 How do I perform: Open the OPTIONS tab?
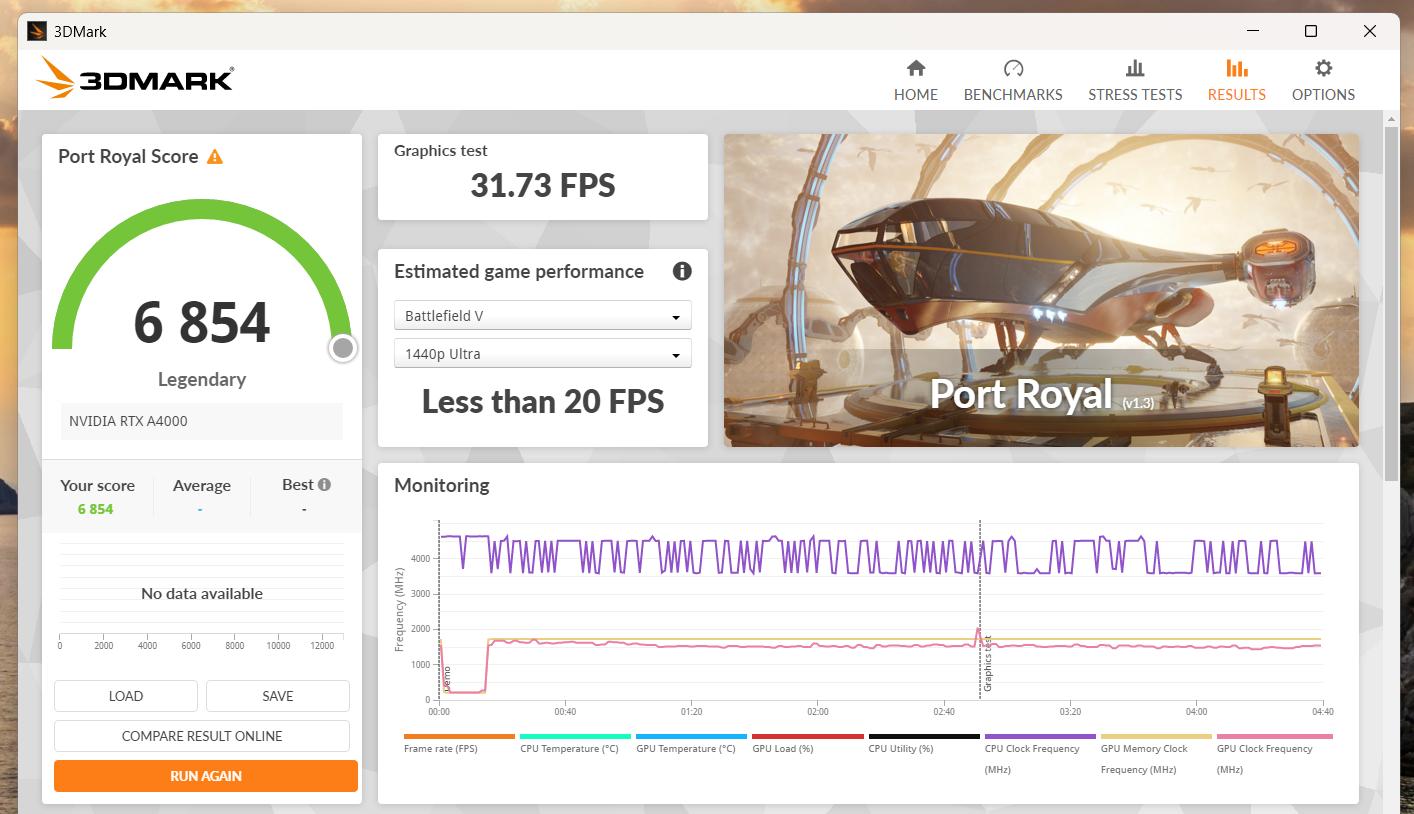[x=1323, y=80]
